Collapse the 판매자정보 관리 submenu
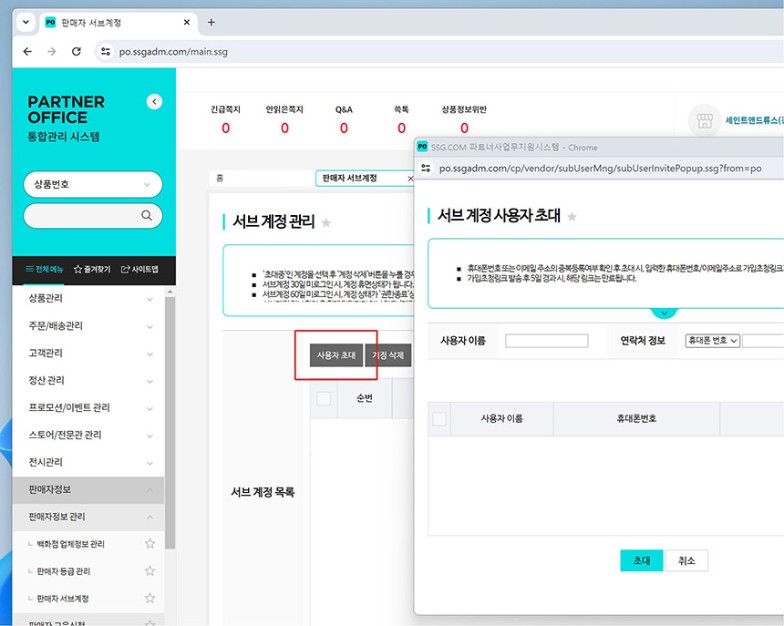Screen dimensions: 784x626 [88, 516]
